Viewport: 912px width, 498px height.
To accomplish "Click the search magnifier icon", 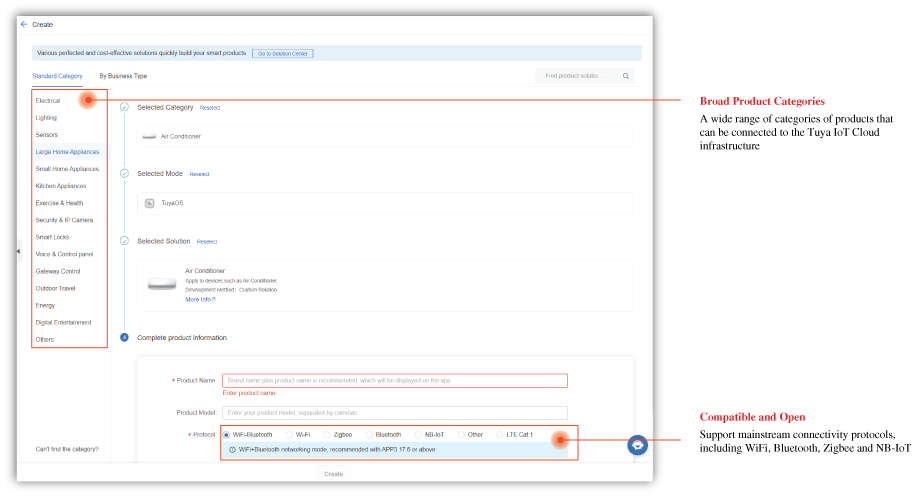I will [x=625, y=76].
